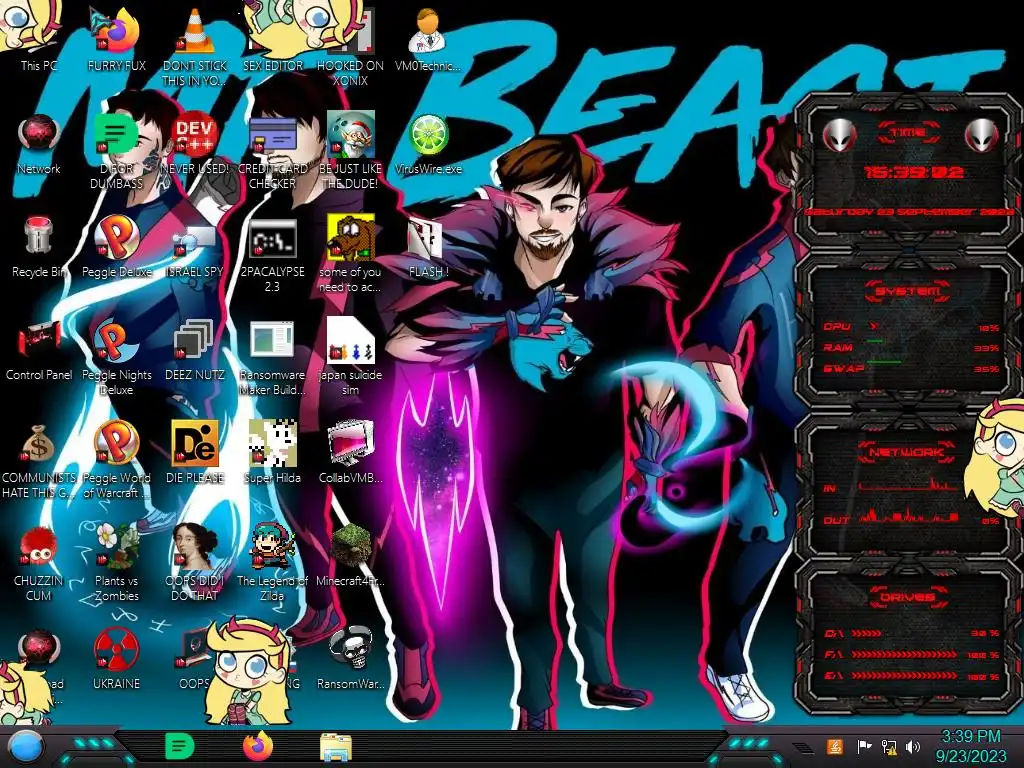Launch VirusWire.exe lime icon

pyautogui.click(x=428, y=136)
